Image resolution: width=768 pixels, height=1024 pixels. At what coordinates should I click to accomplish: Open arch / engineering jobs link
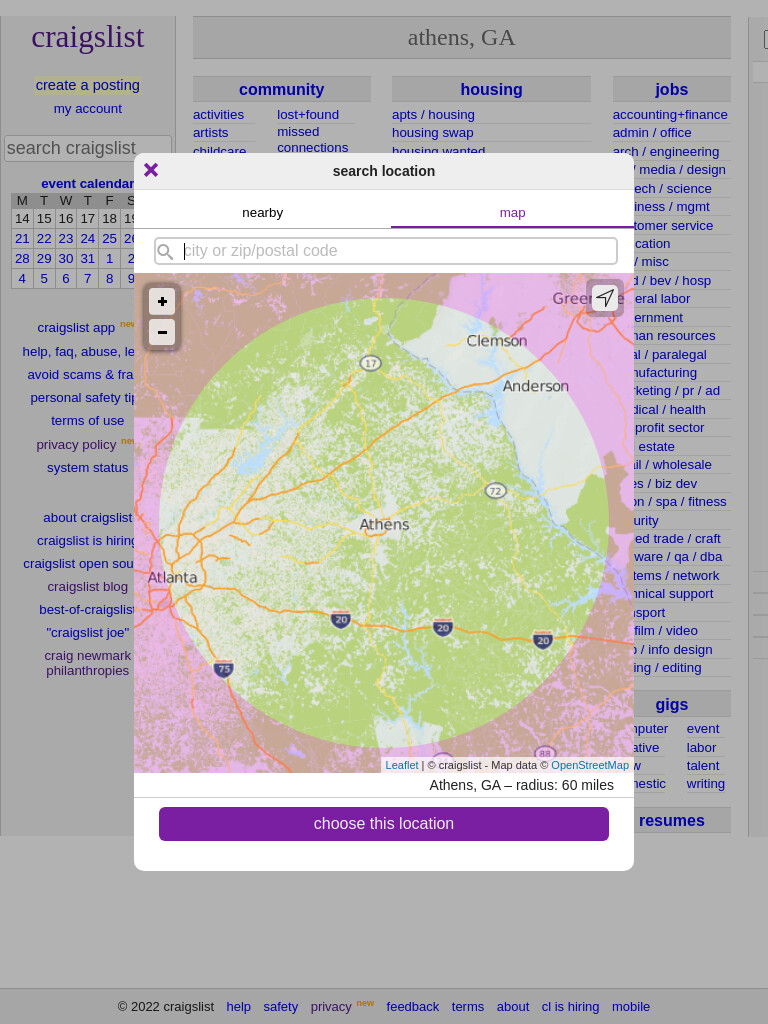(x=665, y=152)
